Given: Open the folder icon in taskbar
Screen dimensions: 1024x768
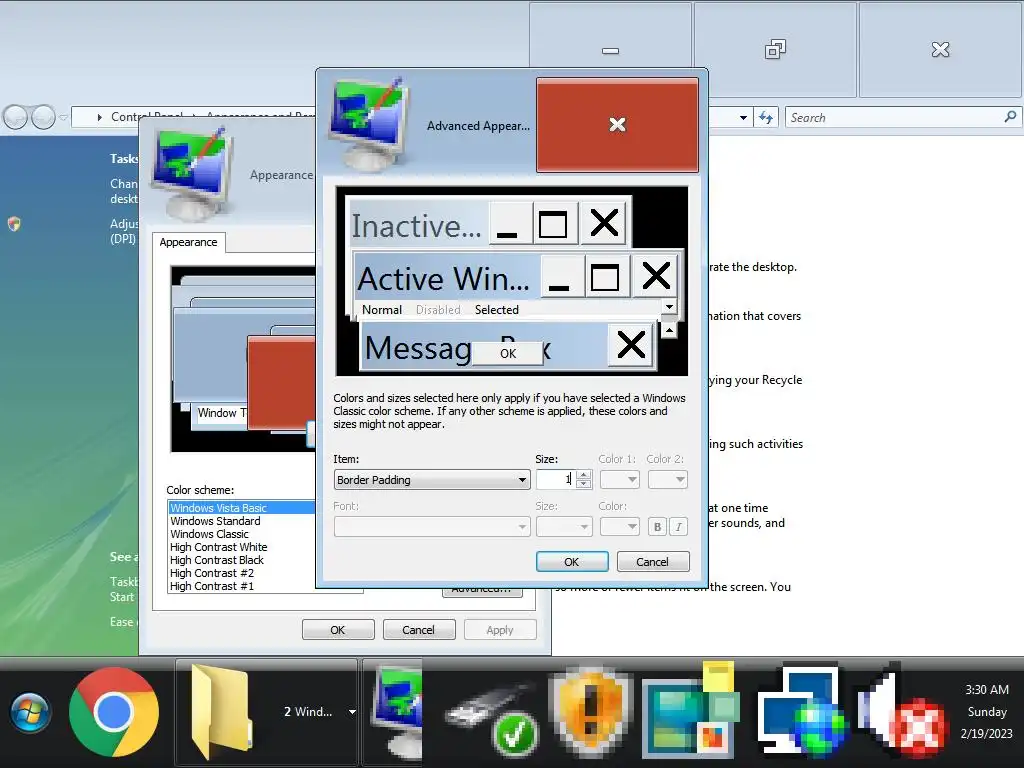Looking at the screenshot, I should click(x=221, y=712).
